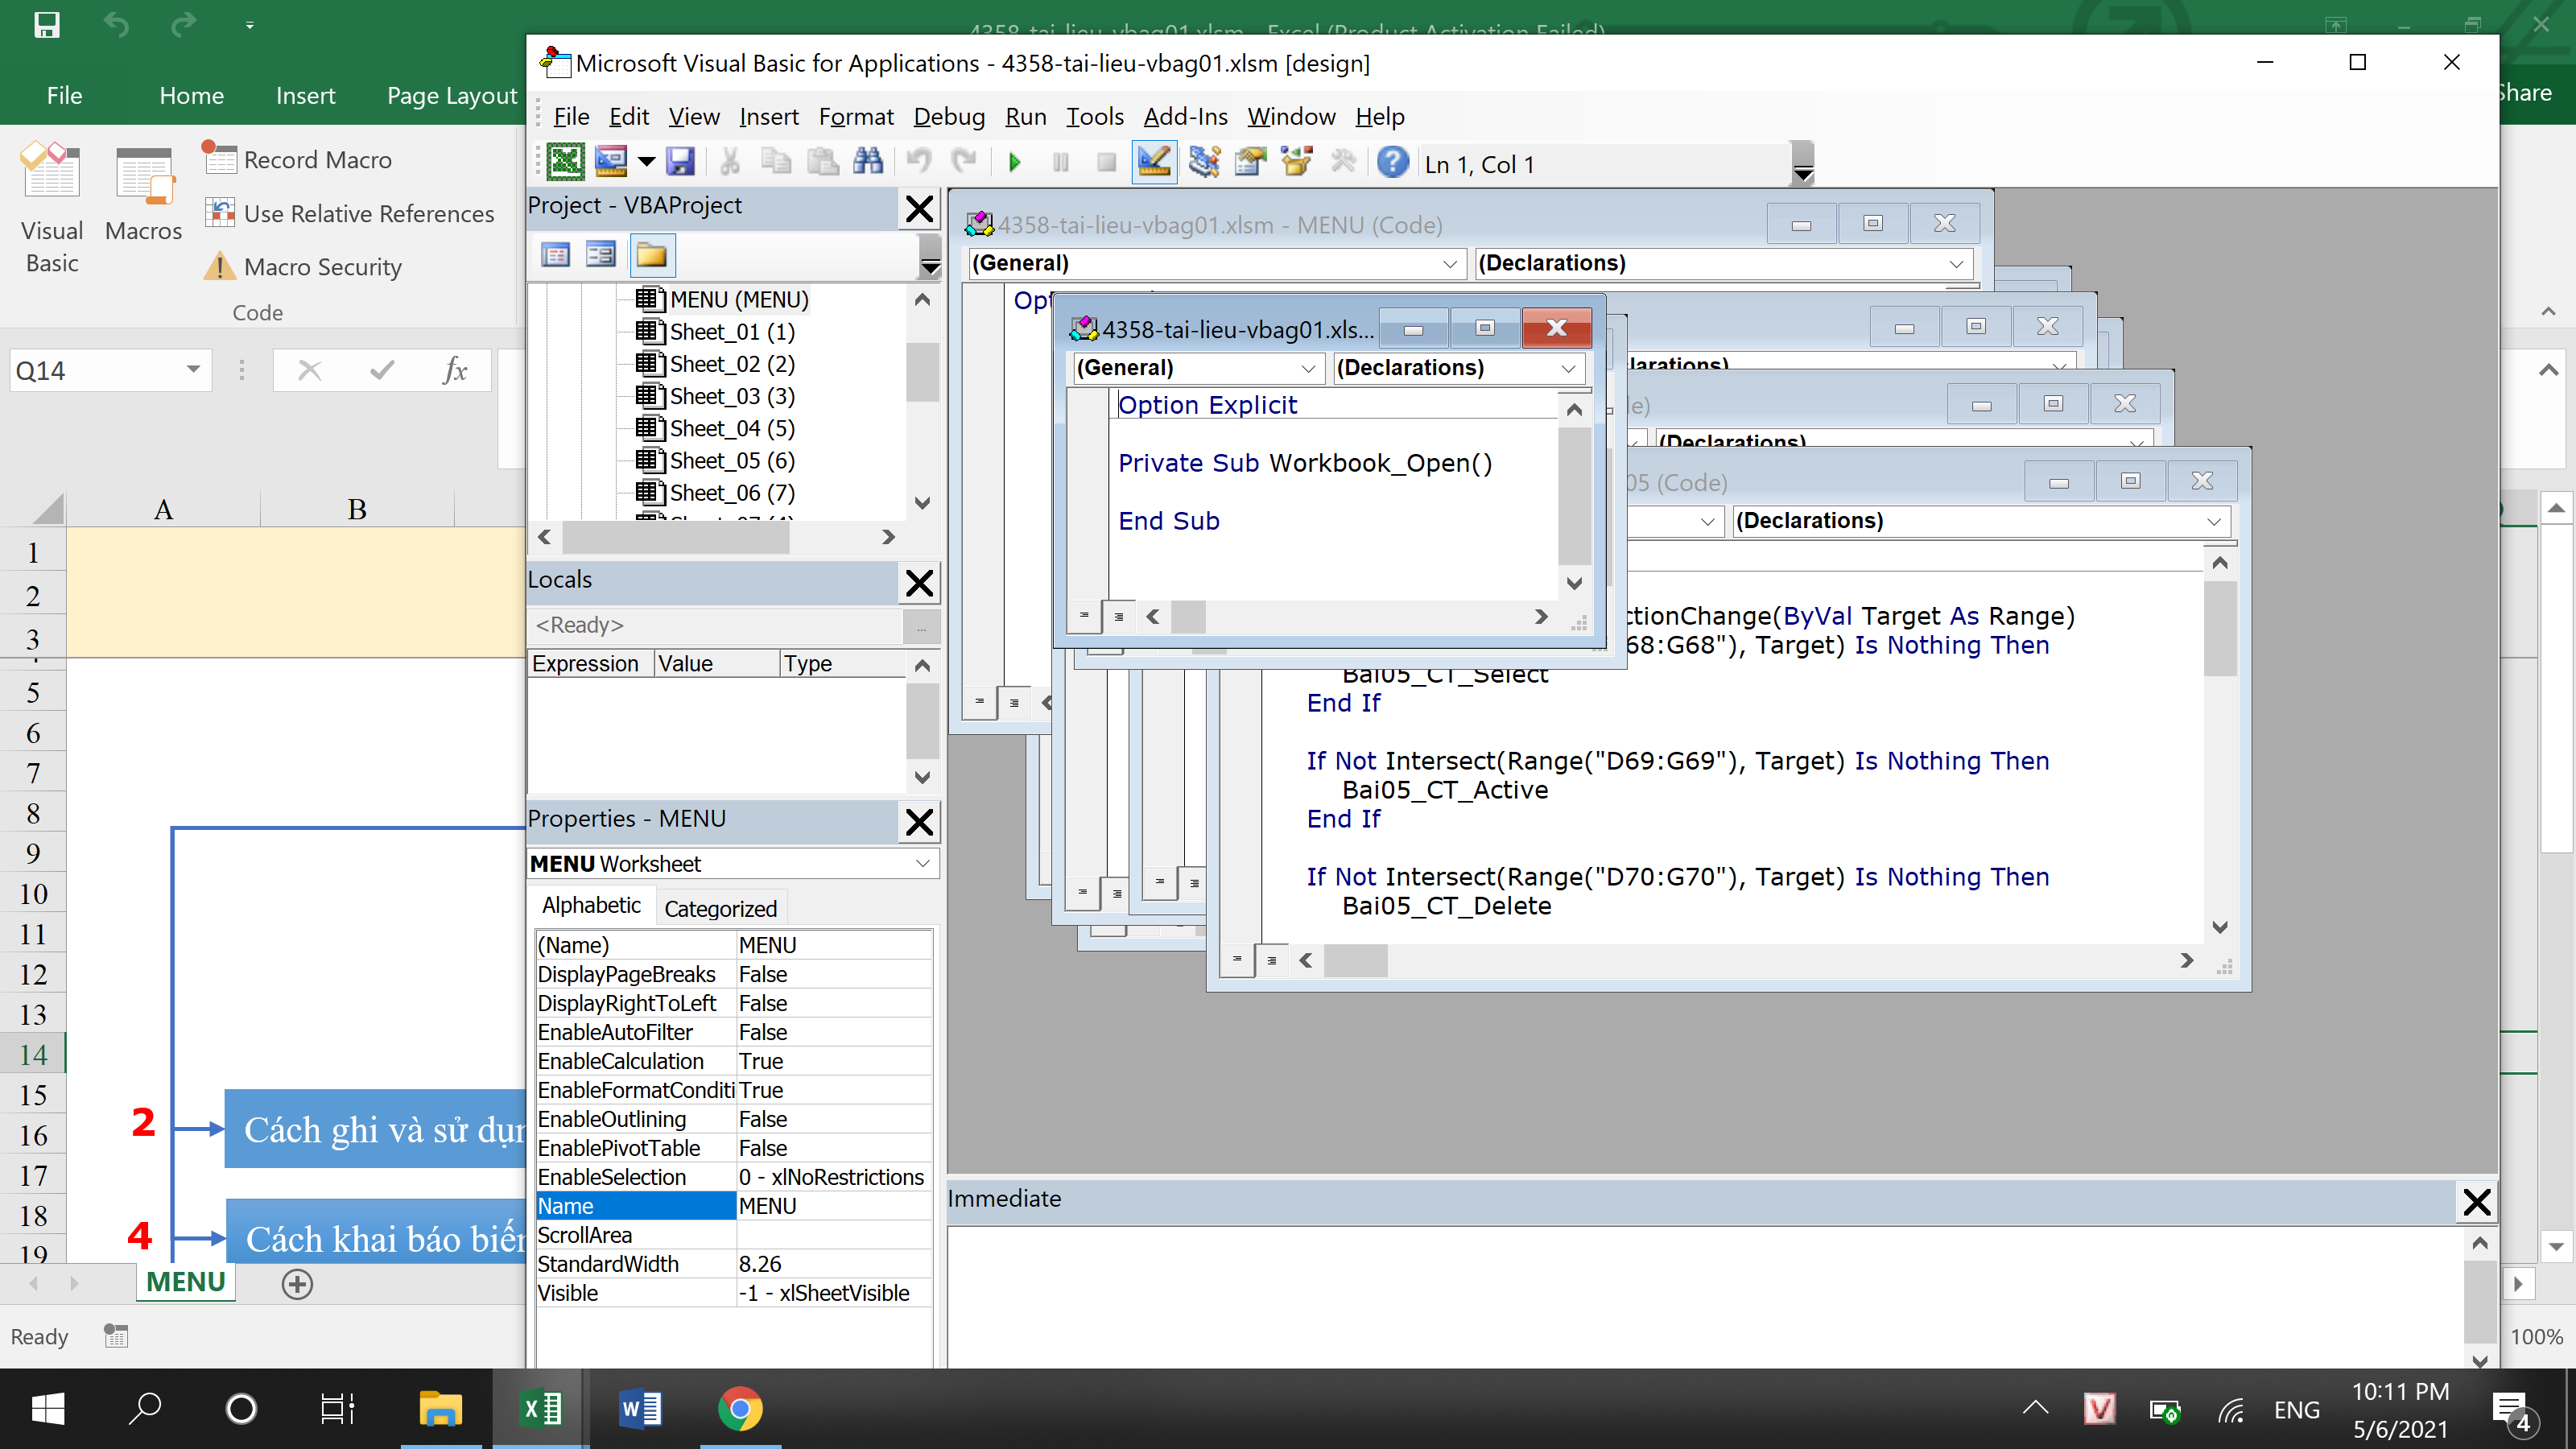This screenshot has height=1449, width=2576.
Task: Open the Name Box dropdown arrow
Action: [193, 370]
